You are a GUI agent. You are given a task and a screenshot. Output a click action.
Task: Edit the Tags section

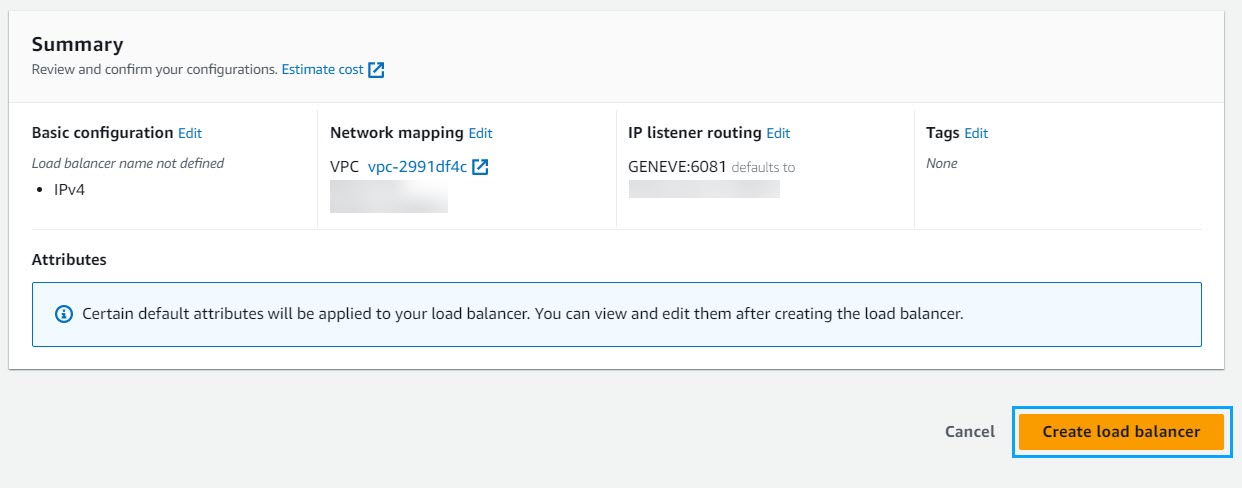(x=976, y=133)
